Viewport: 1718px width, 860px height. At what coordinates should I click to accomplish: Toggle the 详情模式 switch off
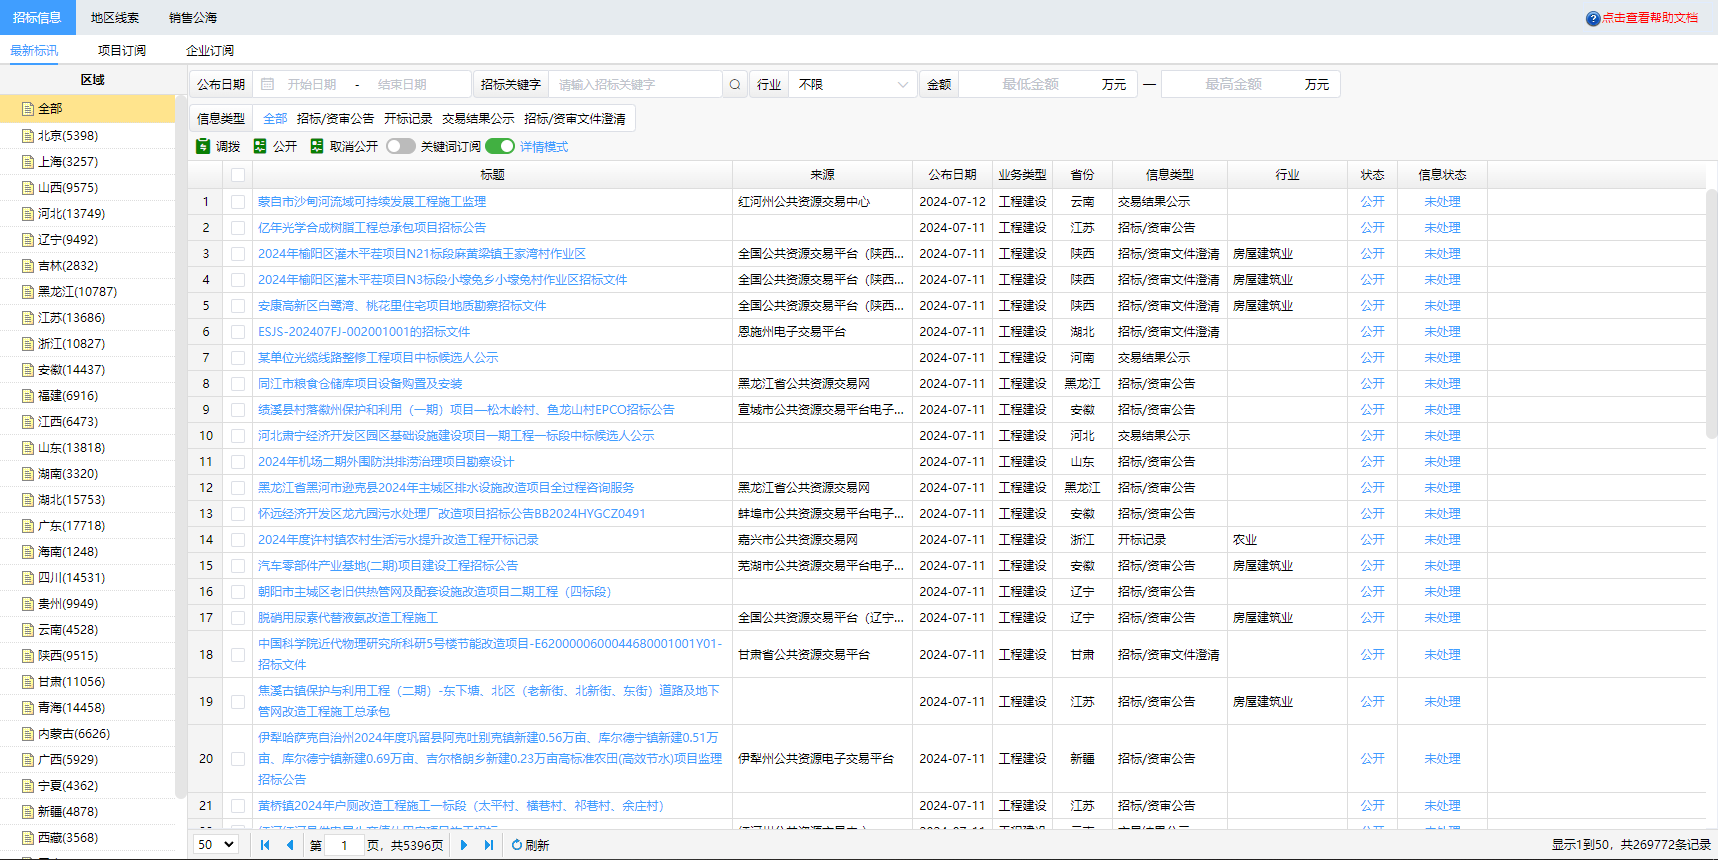point(500,146)
